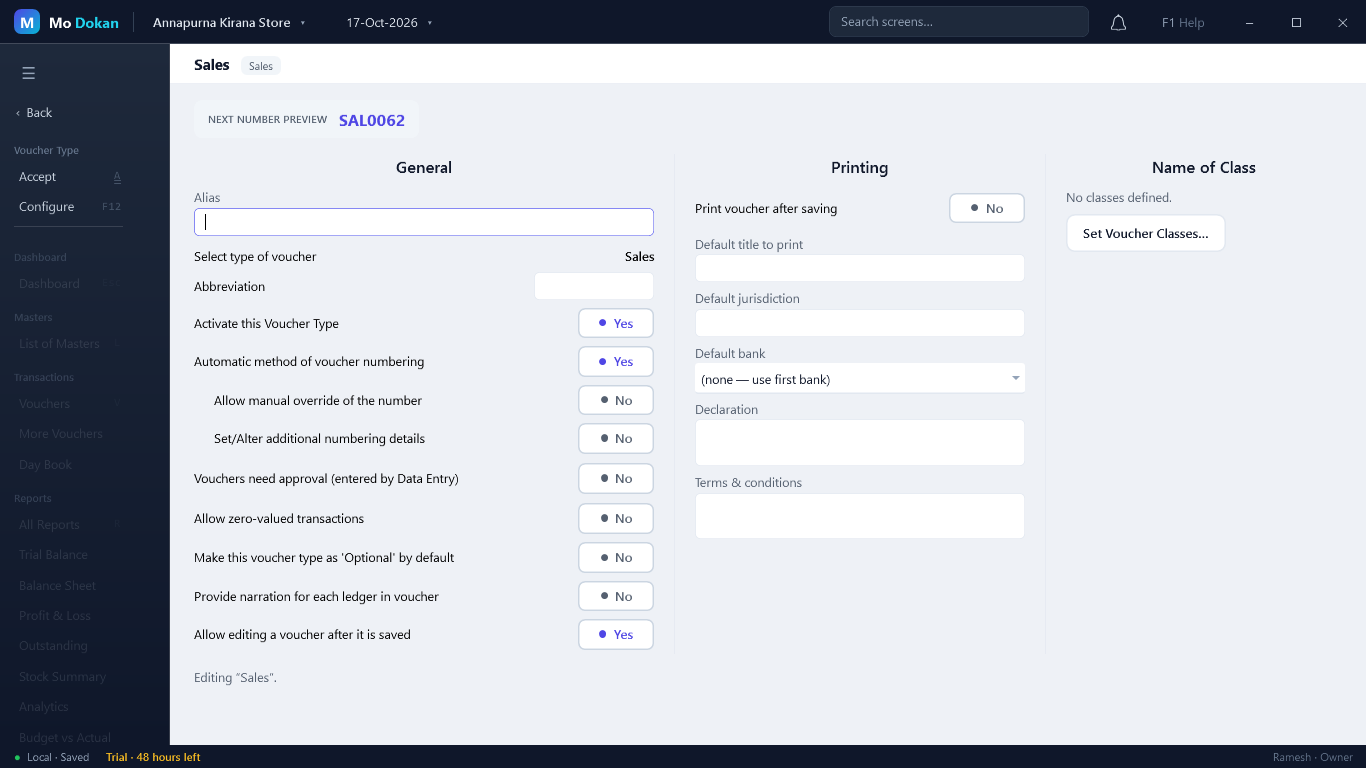
Task: Click Ramesh · Owner in status bar
Action: [x=1313, y=757]
